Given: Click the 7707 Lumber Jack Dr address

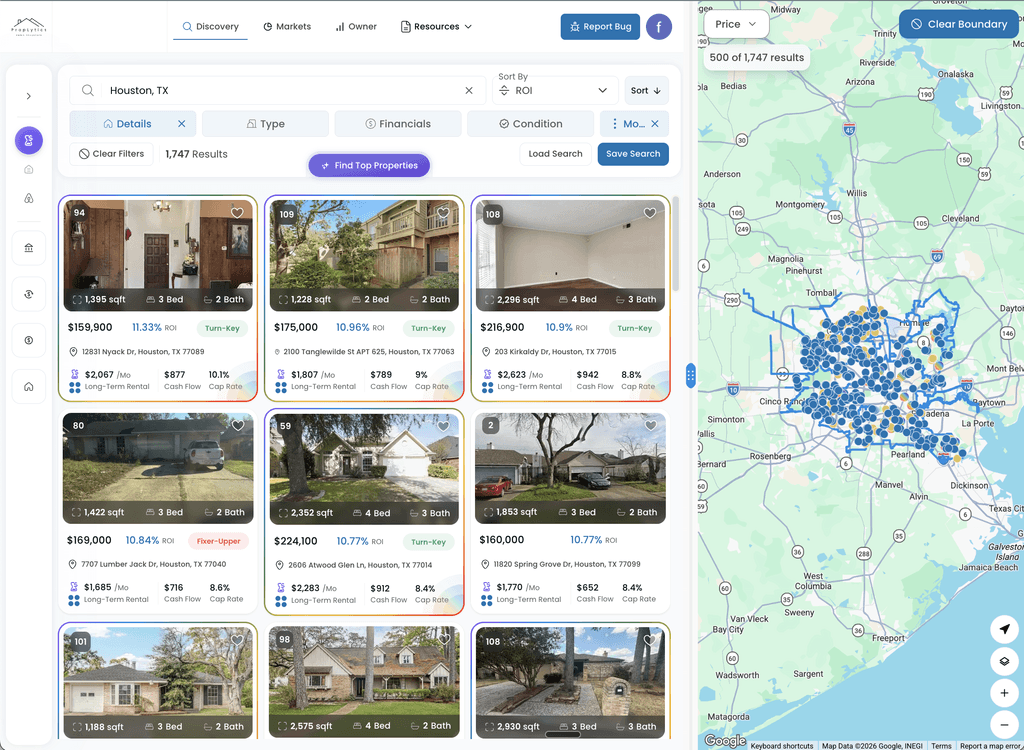Looking at the screenshot, I should 153,564.
